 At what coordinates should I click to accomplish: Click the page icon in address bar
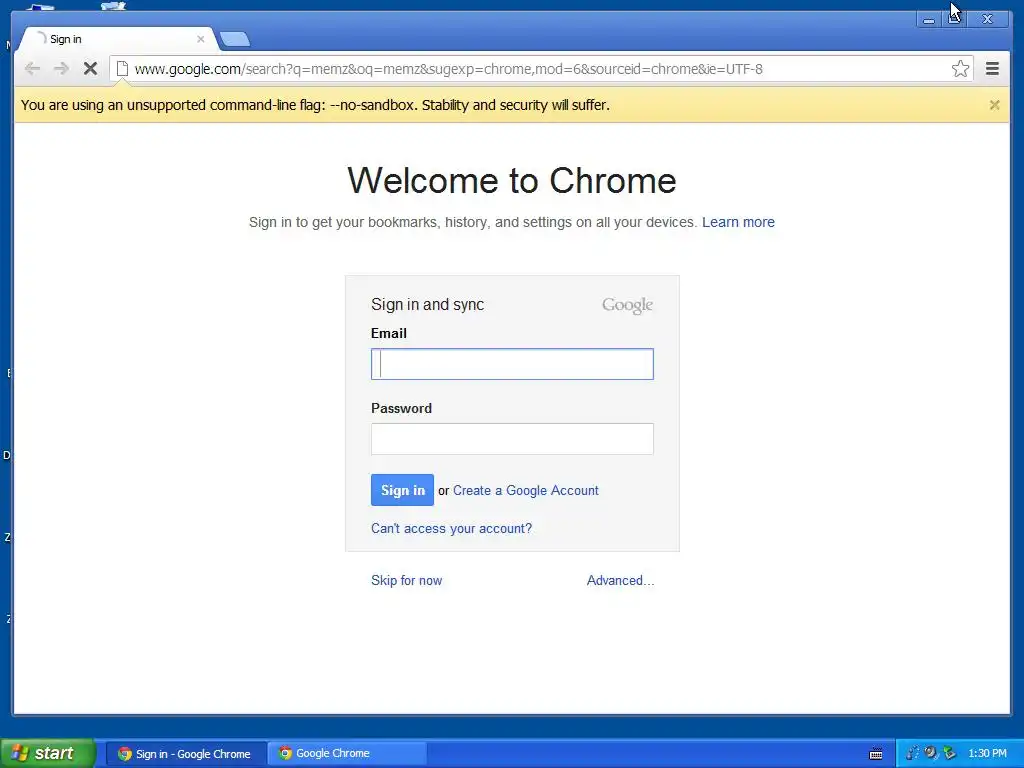point(122,69)
